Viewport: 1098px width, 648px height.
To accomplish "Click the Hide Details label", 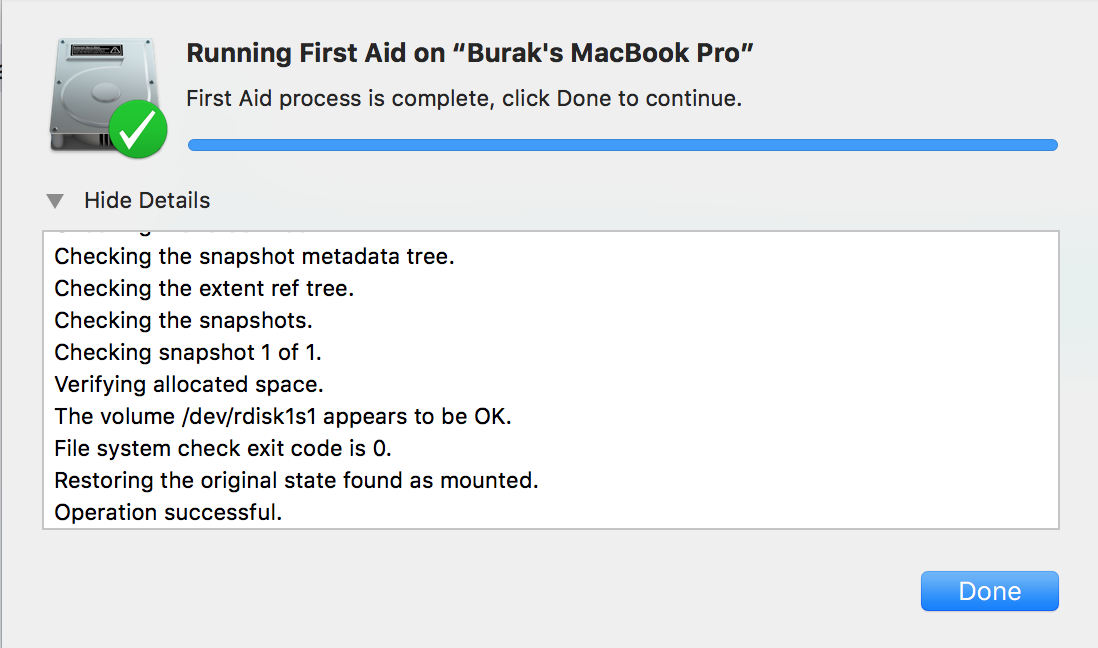I will 147,201.
